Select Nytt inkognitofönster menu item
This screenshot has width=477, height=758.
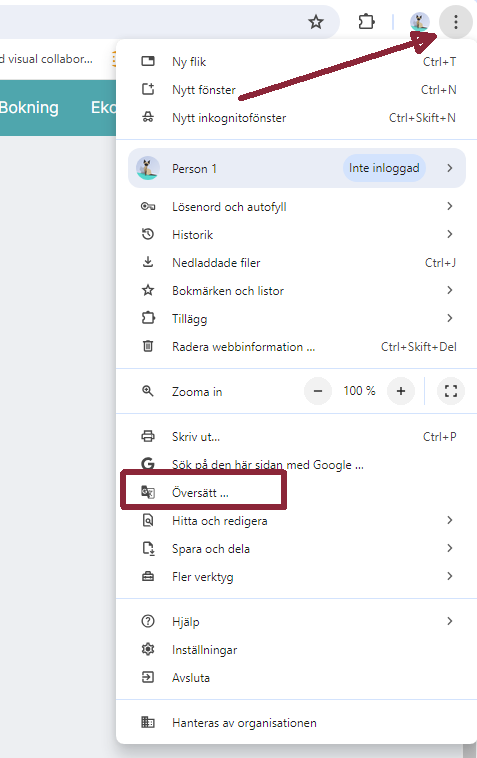pos(297,117)
